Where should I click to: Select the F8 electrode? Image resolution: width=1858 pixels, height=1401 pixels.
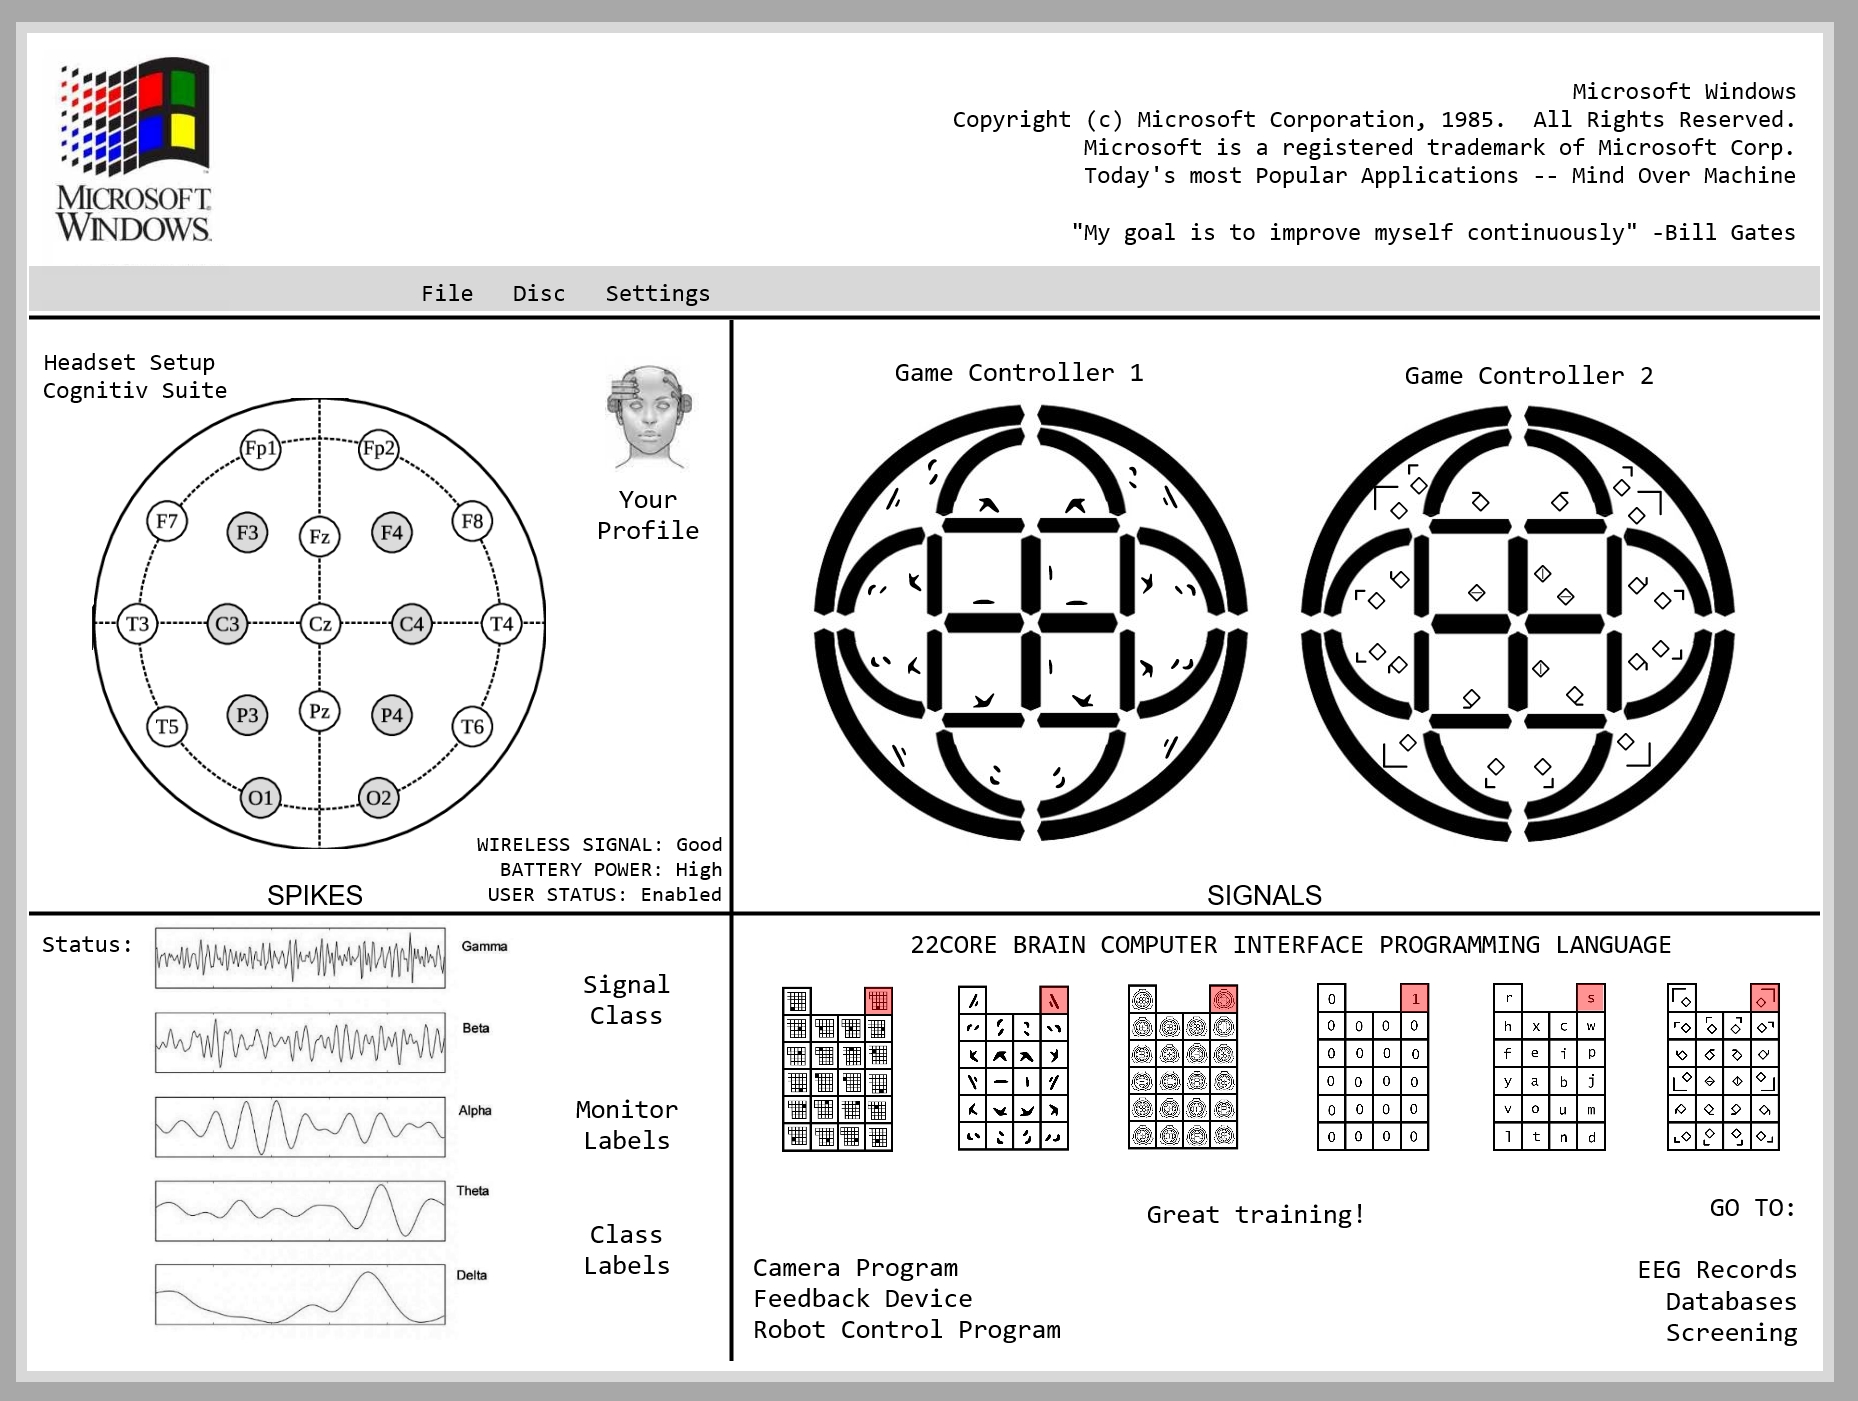tap(472, 522)
